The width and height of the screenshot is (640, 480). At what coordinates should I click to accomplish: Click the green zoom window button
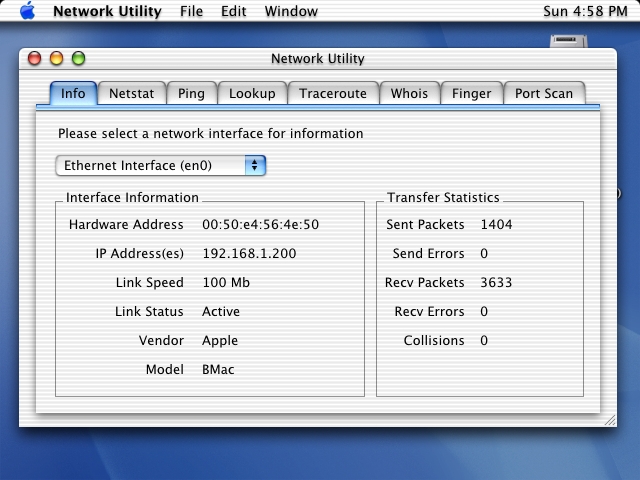78,58
